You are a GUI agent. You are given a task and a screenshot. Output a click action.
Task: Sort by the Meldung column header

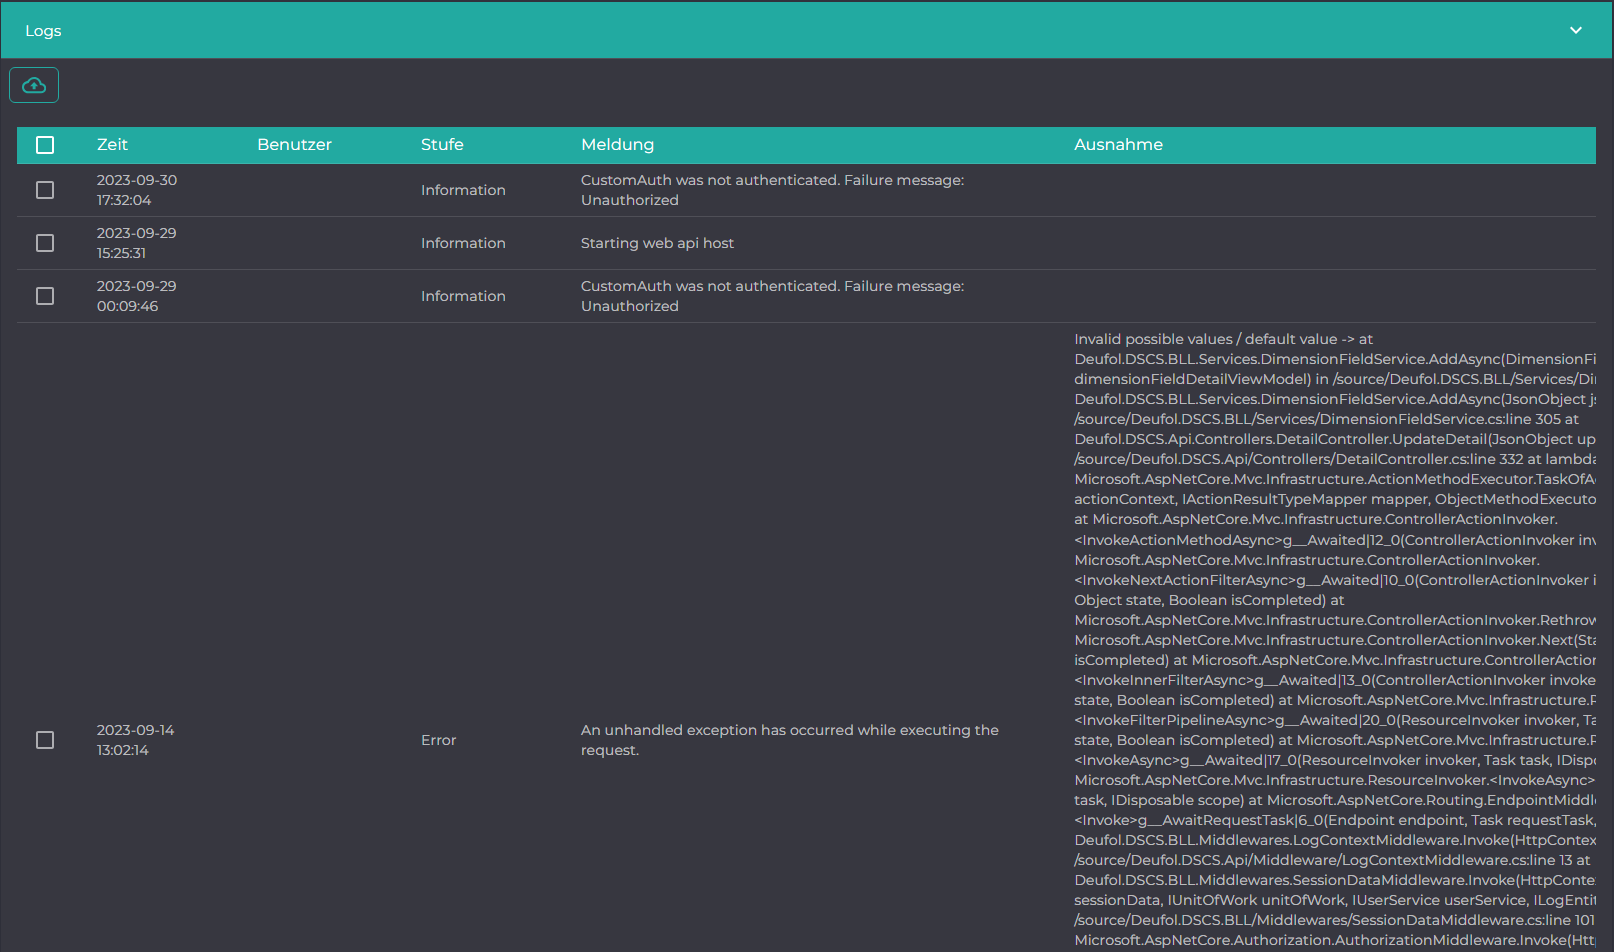[x=617, y=145]
